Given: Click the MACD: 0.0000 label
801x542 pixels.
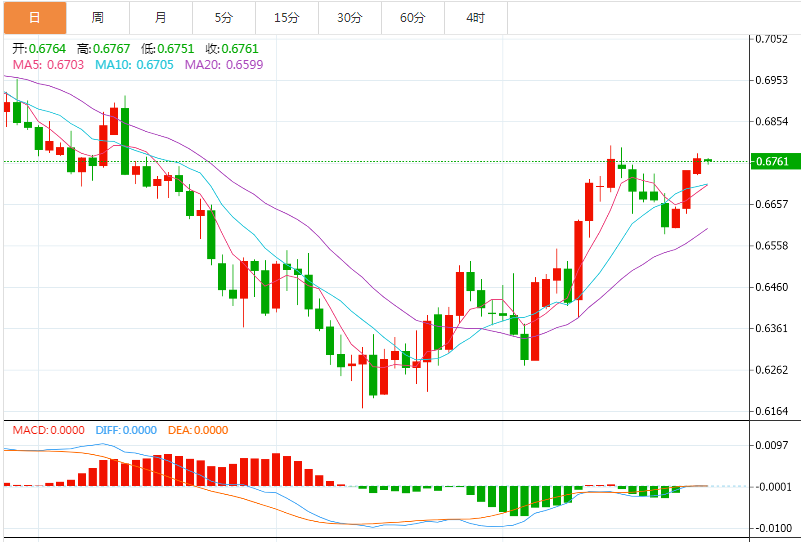Looking at the screenshot, I should click(x=49, y=430).
